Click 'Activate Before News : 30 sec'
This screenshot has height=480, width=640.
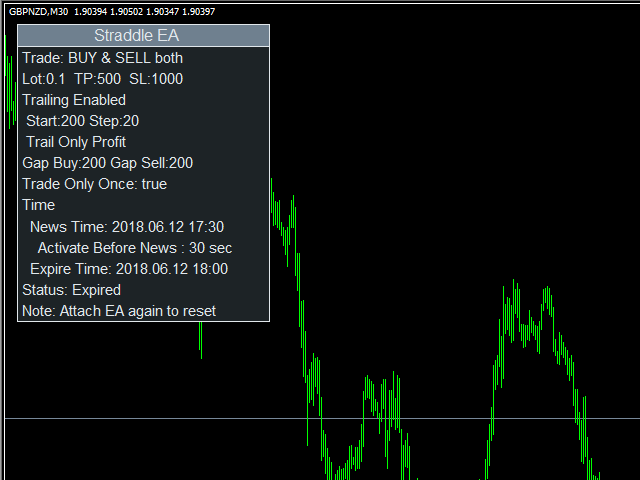click(135, 248)
